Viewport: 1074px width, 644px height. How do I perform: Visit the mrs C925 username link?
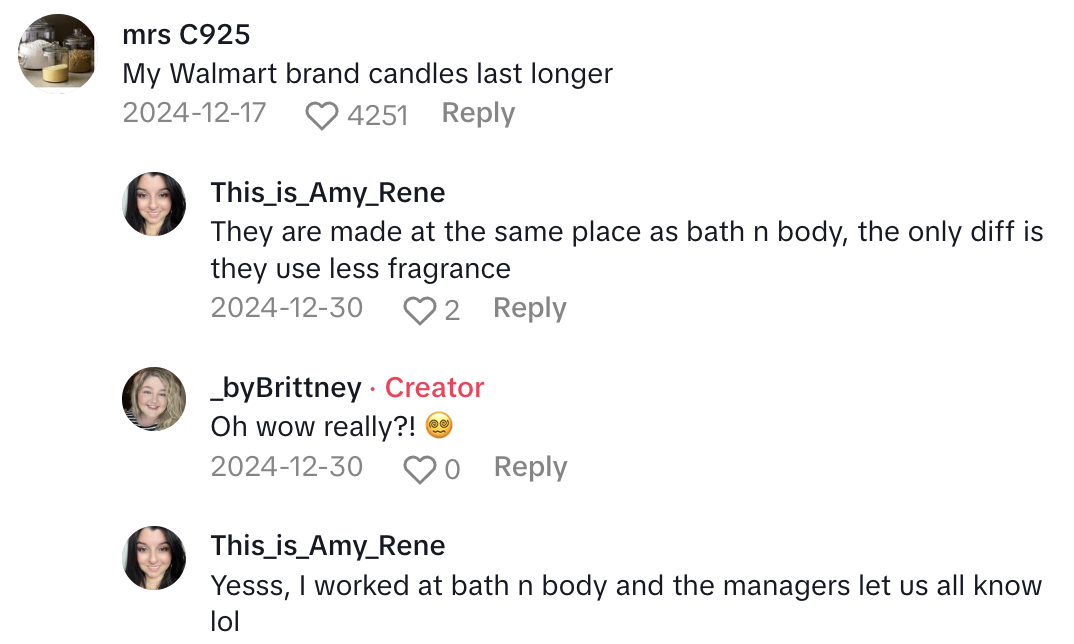click(x=186, y=35)
